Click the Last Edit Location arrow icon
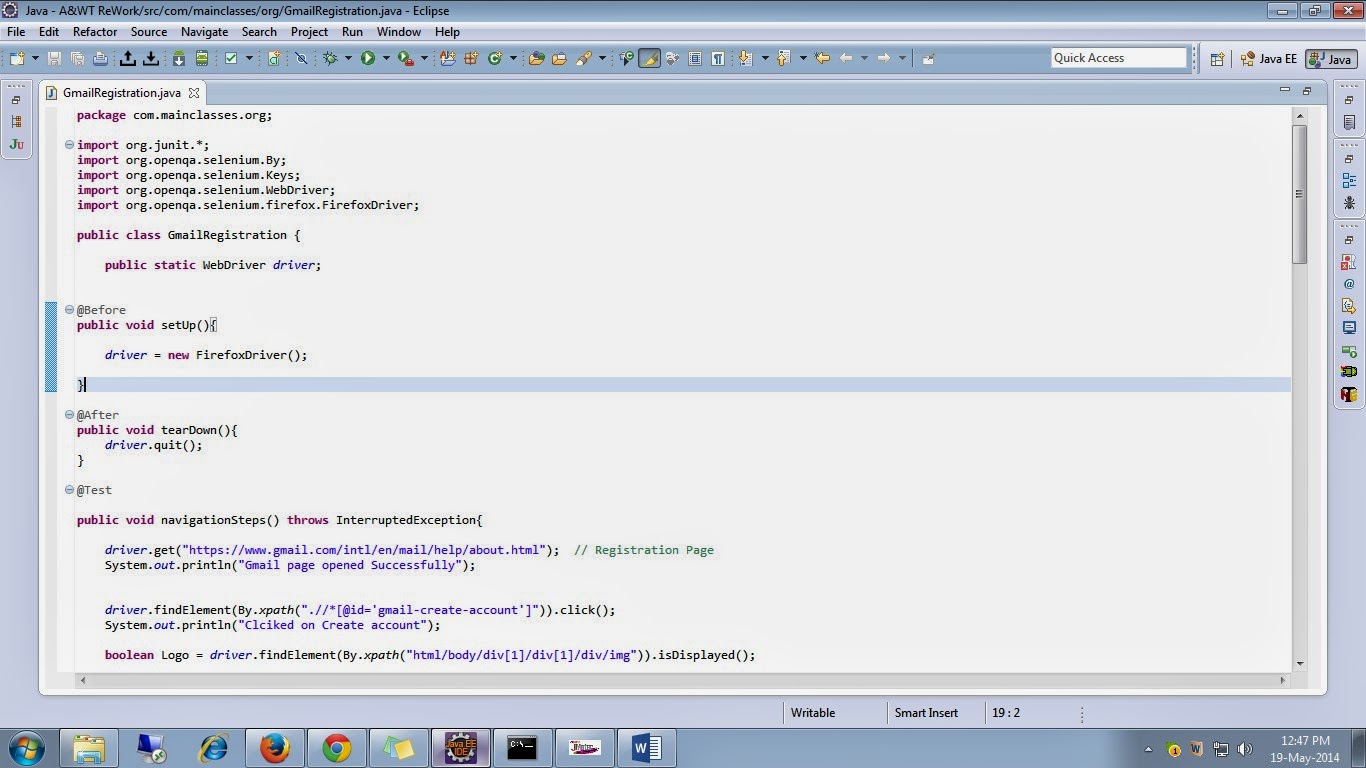Viewport: 1366px width, 768px height. coord(823,59)
